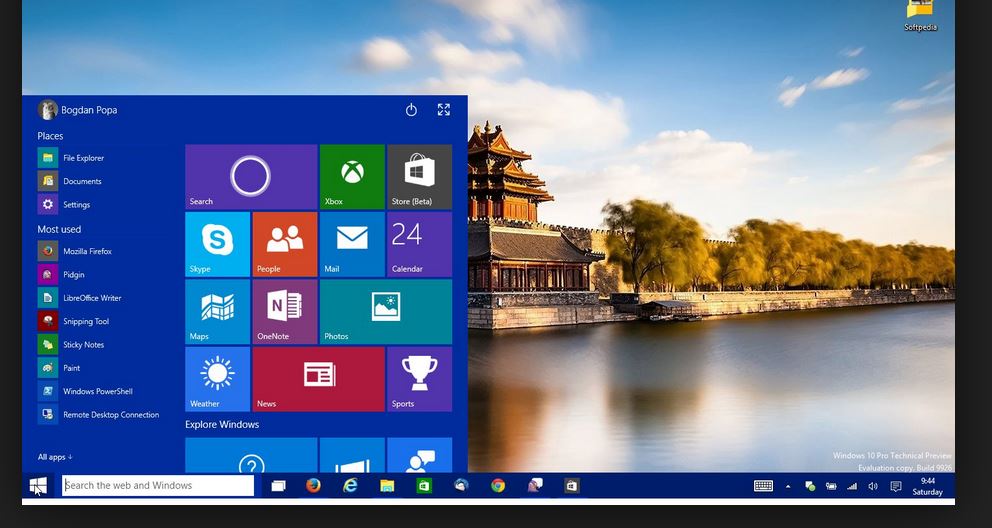Click the 9:44 Saturday clock
Viewport: 992px width, 528px height.
(x=927, y=486)
